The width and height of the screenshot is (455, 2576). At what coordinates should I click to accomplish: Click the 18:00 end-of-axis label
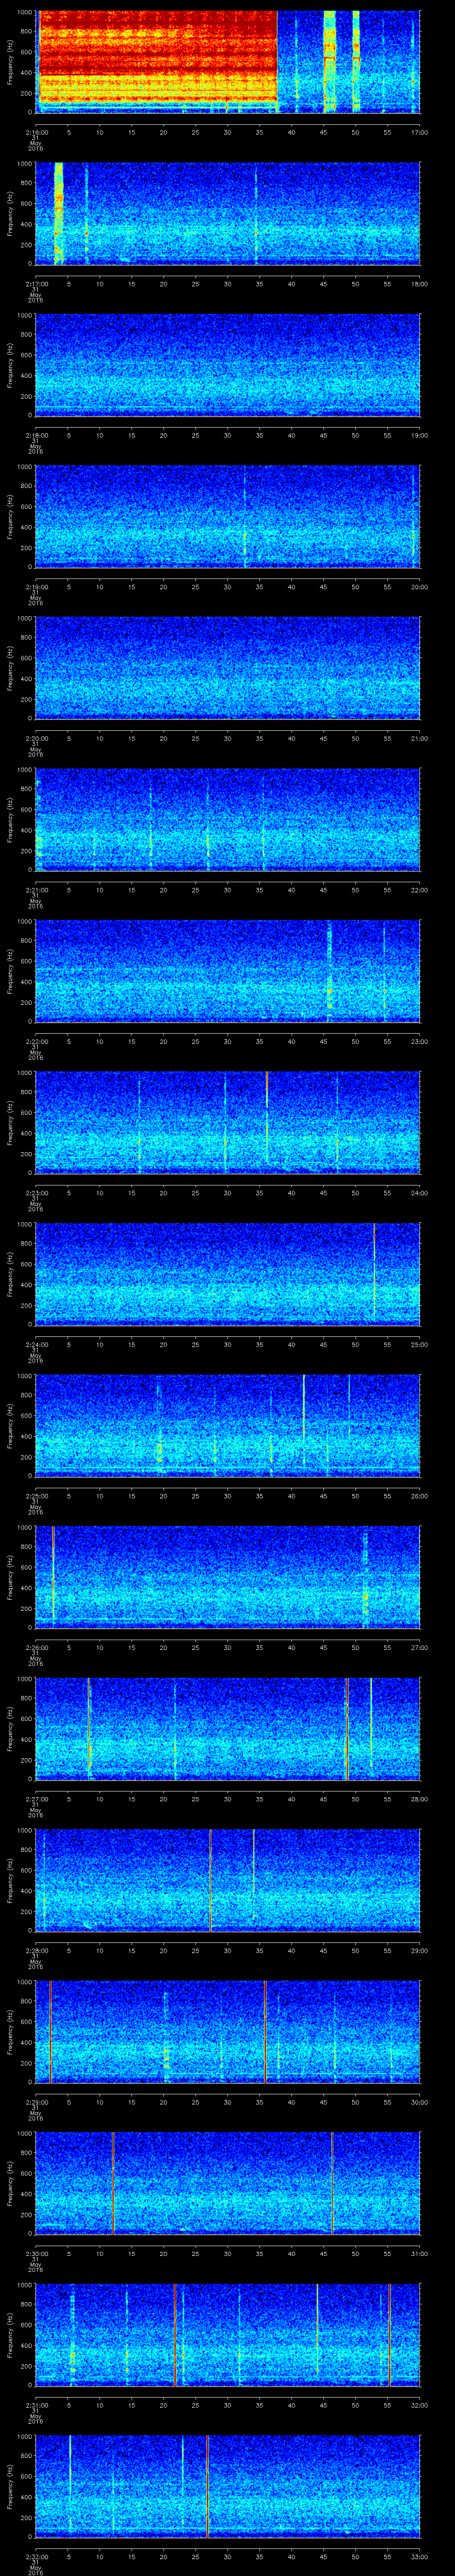419,284
